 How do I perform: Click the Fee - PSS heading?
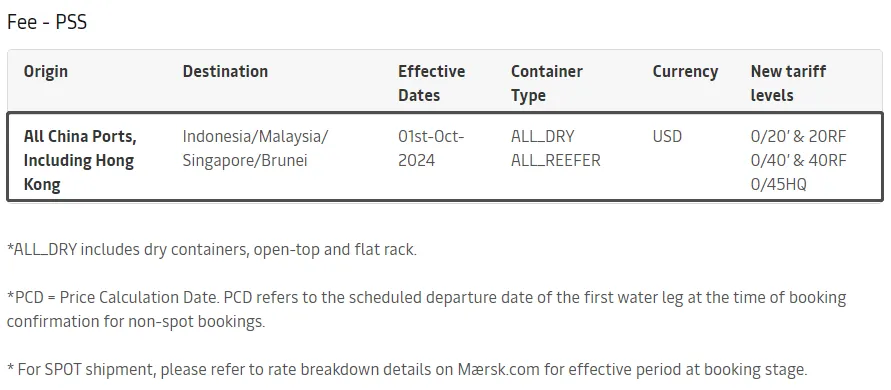[x=47, y=22]
